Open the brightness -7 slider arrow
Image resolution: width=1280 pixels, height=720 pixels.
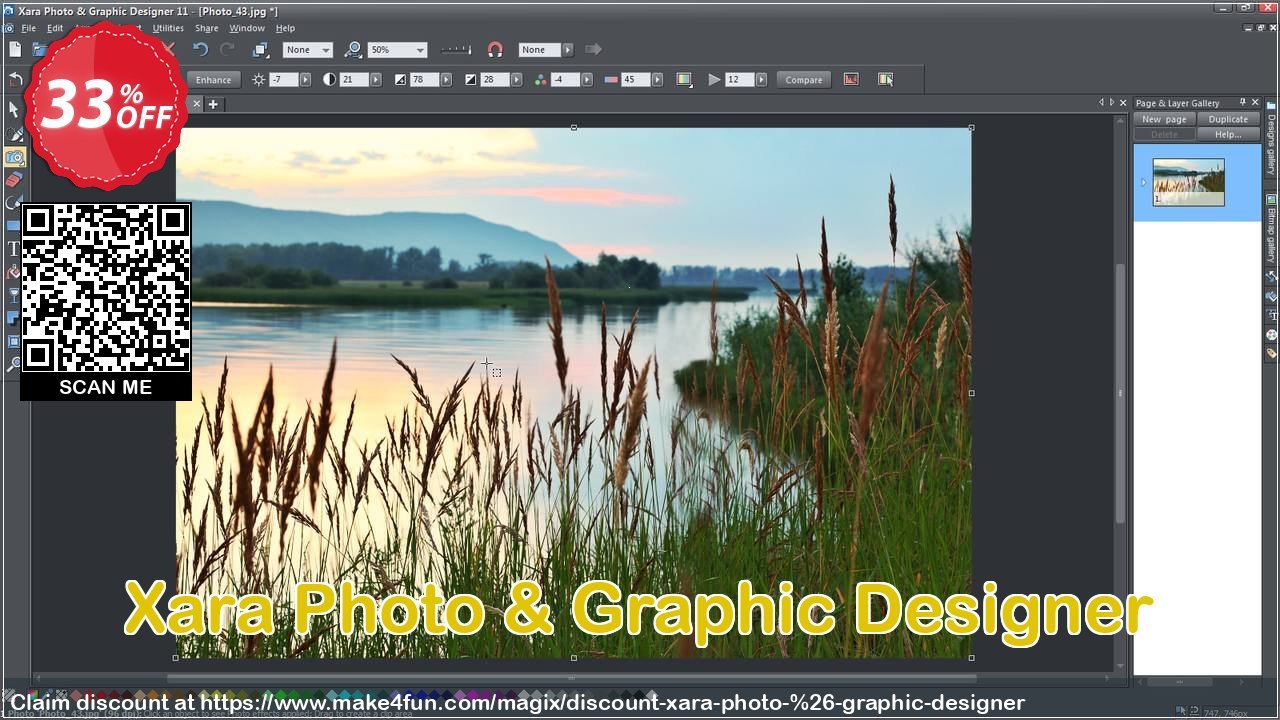point(305,79)
